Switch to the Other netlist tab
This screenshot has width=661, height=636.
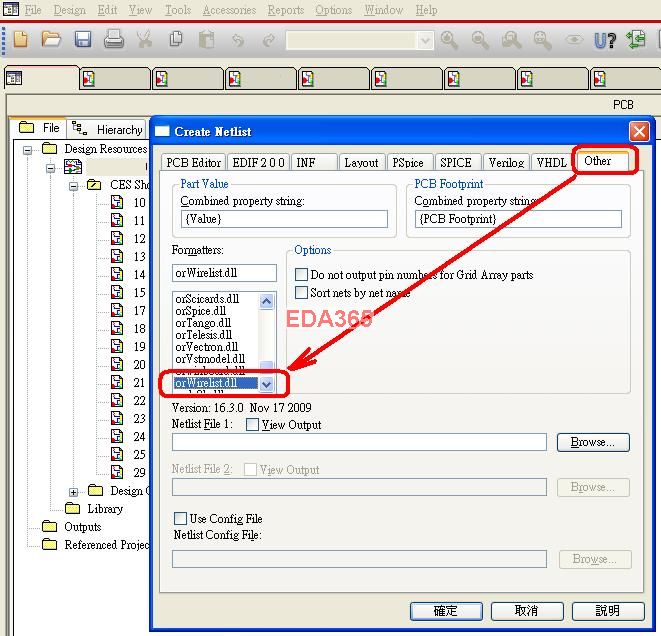point(603,161)
